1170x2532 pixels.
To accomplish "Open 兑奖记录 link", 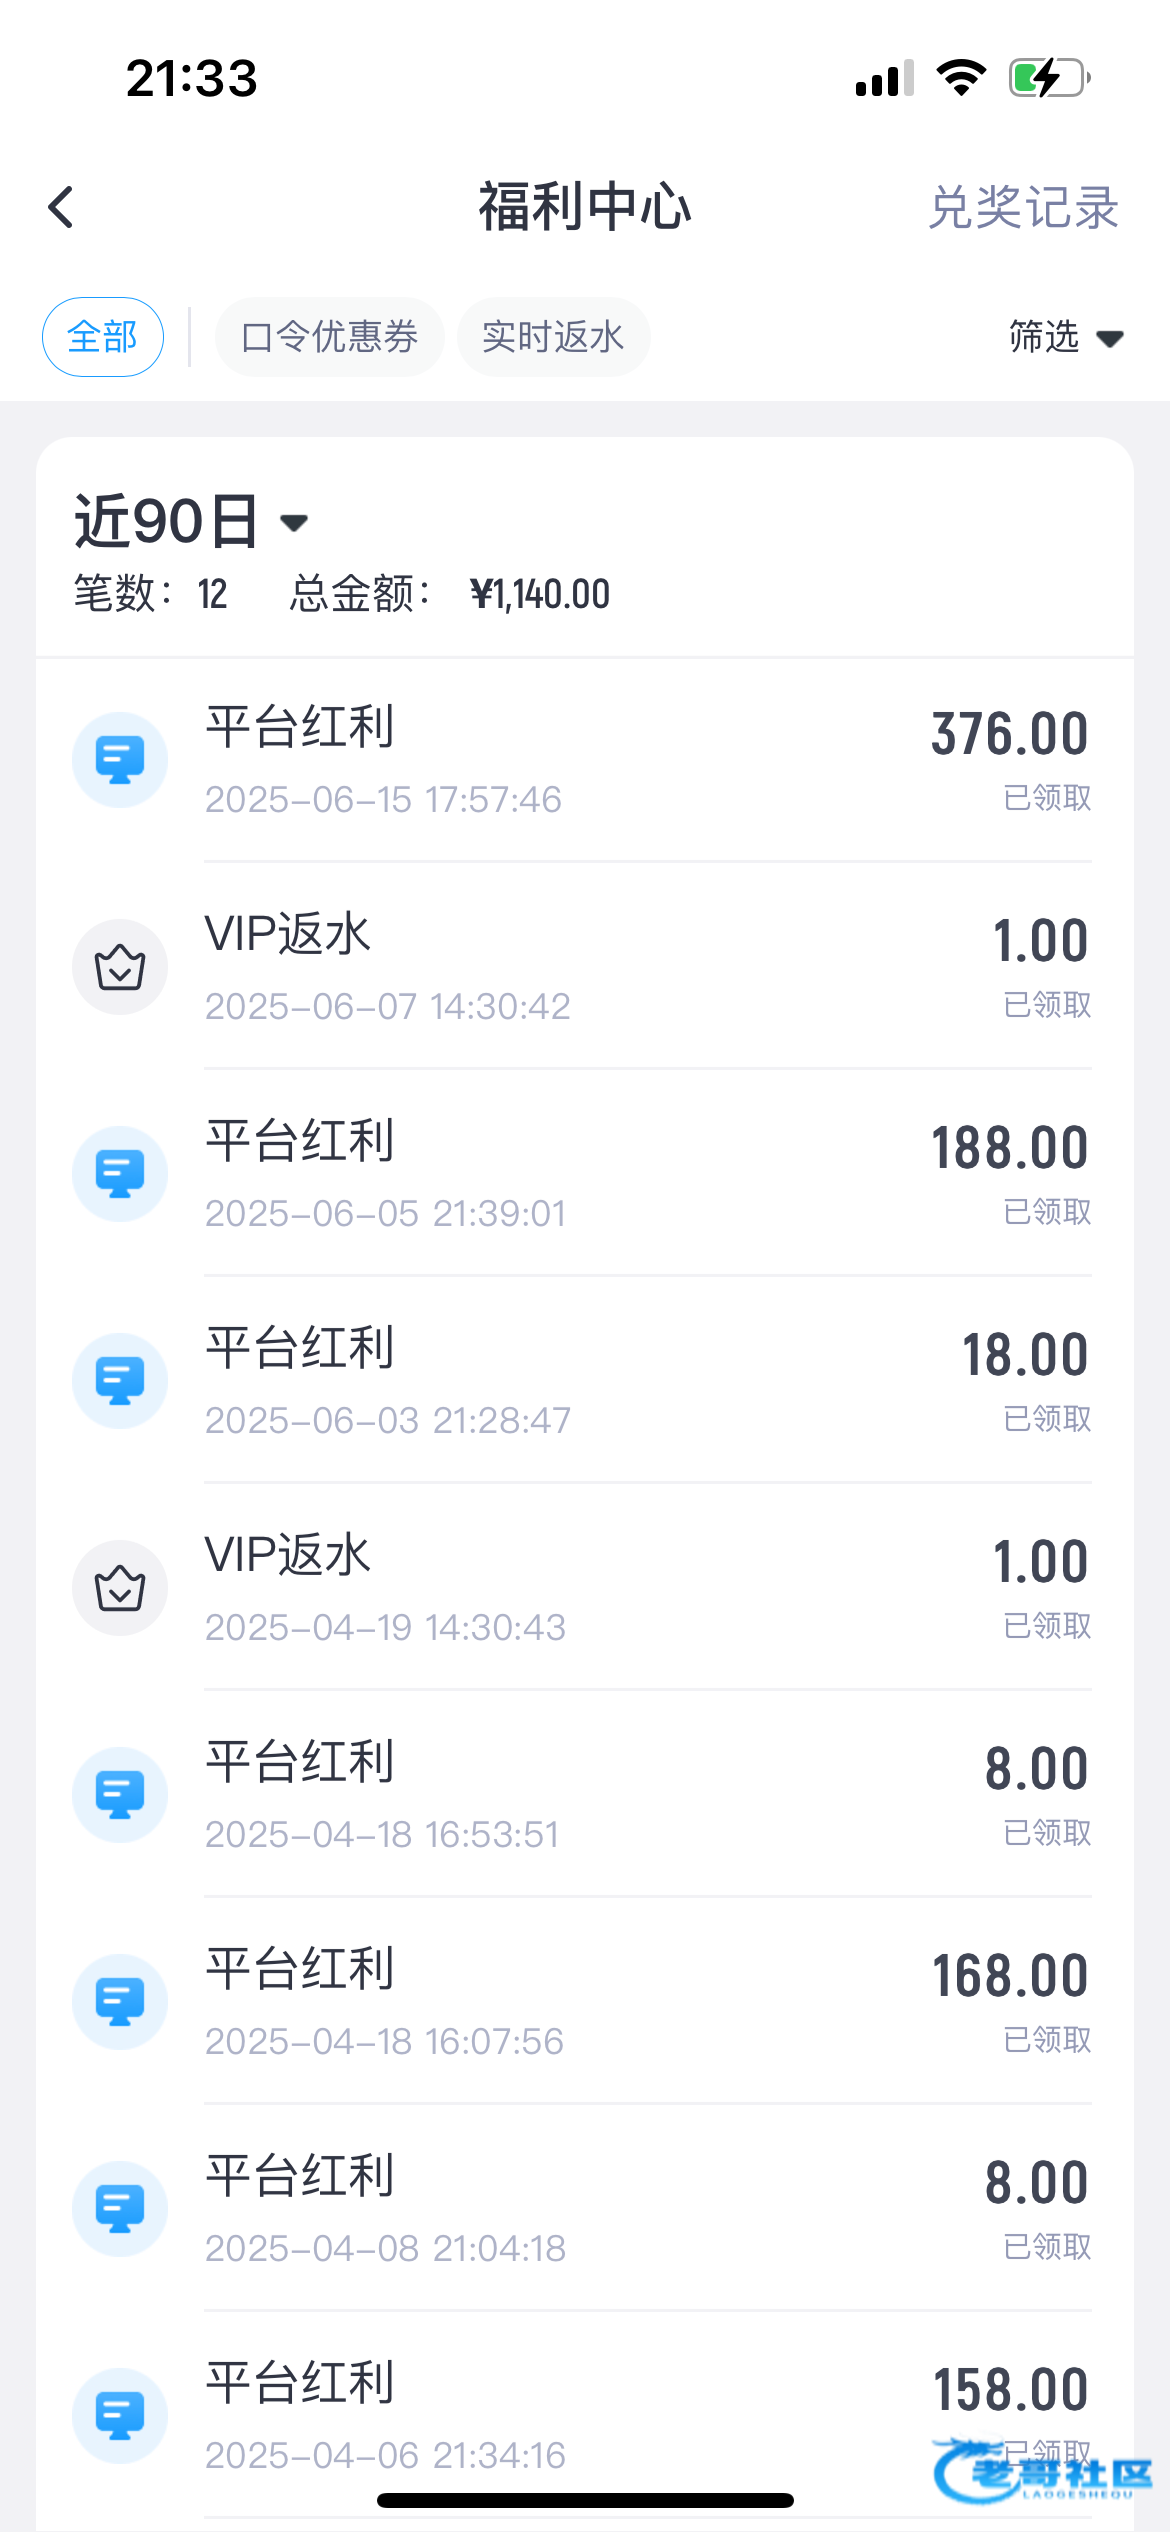I will [1023, 208].
